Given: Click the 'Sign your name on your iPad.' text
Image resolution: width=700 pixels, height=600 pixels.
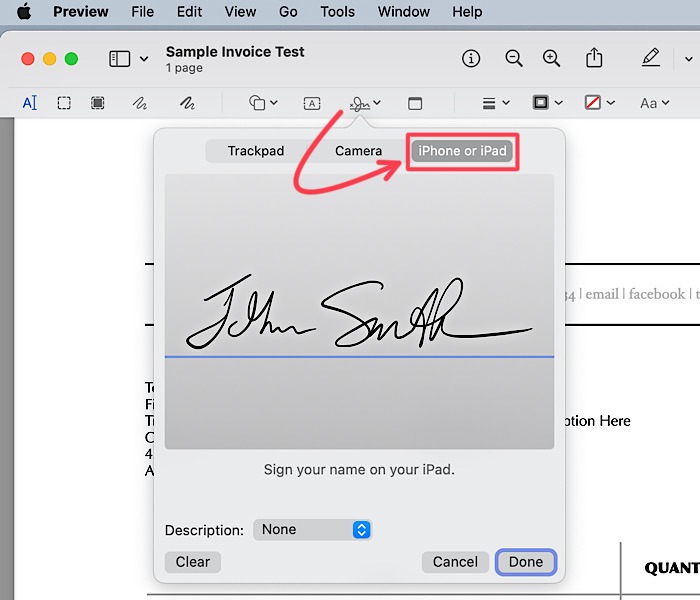Looking at the screenshot, I should tap(359, 470).
